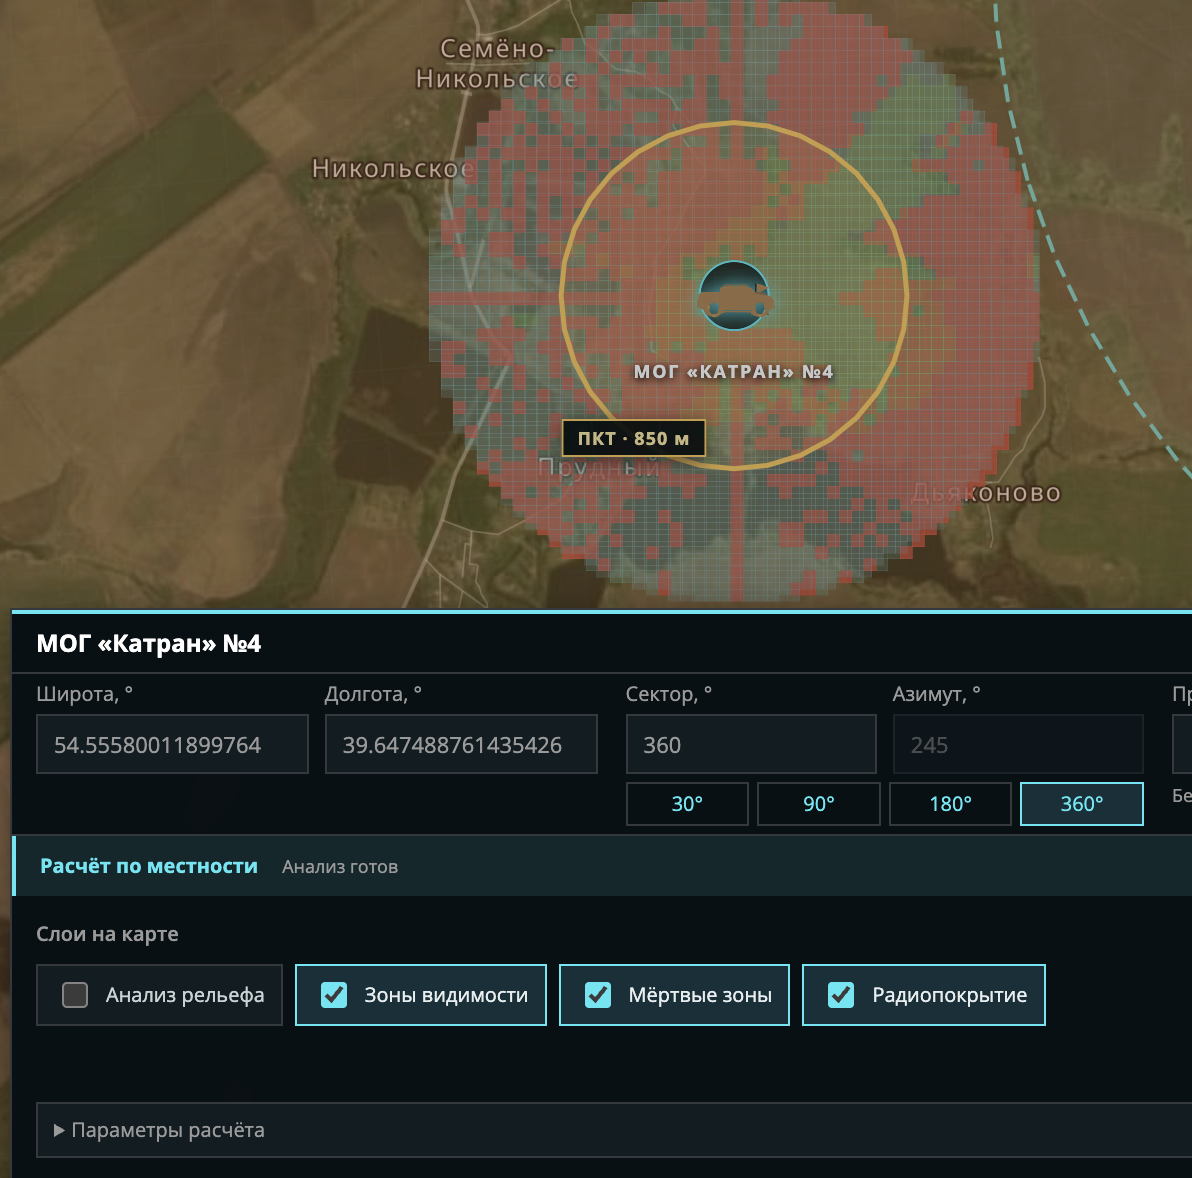Toggle off Зоны видимости layer
The image size is (1192, 1178).
tap(334, 995)
